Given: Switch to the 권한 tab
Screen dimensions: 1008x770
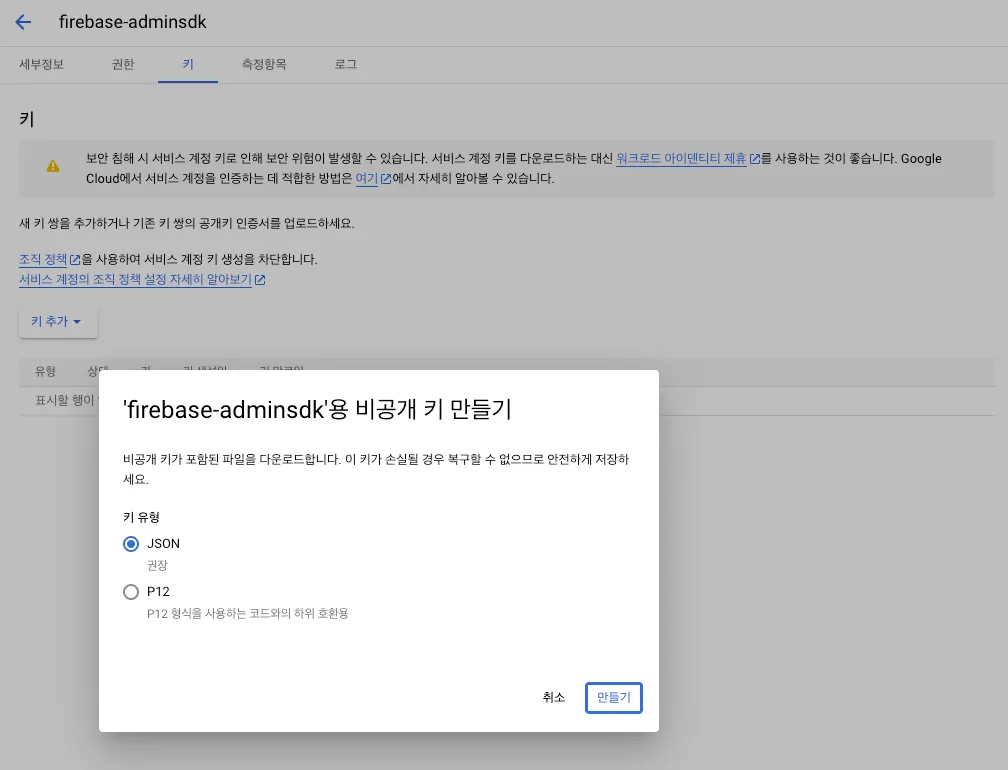Looking at the screenshot, I should point(123,64).
